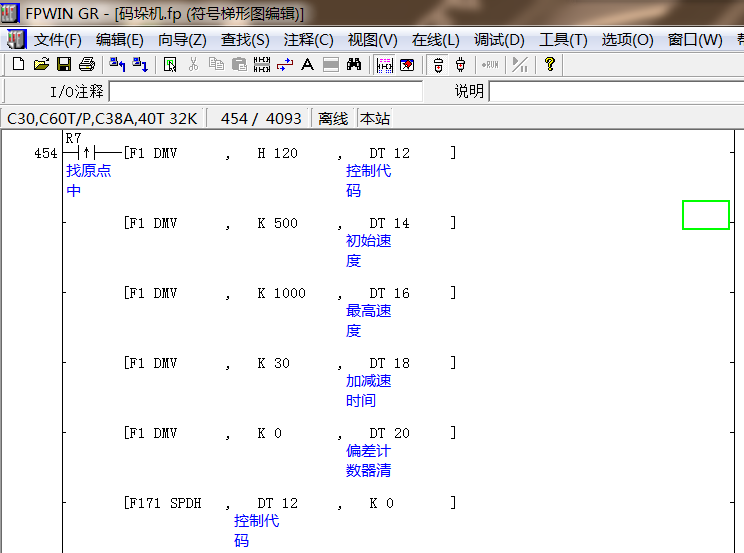744x553 pixels.
Task: Open the 文件(F) menu
Action: pyautogui.click(x=58, y=40)
